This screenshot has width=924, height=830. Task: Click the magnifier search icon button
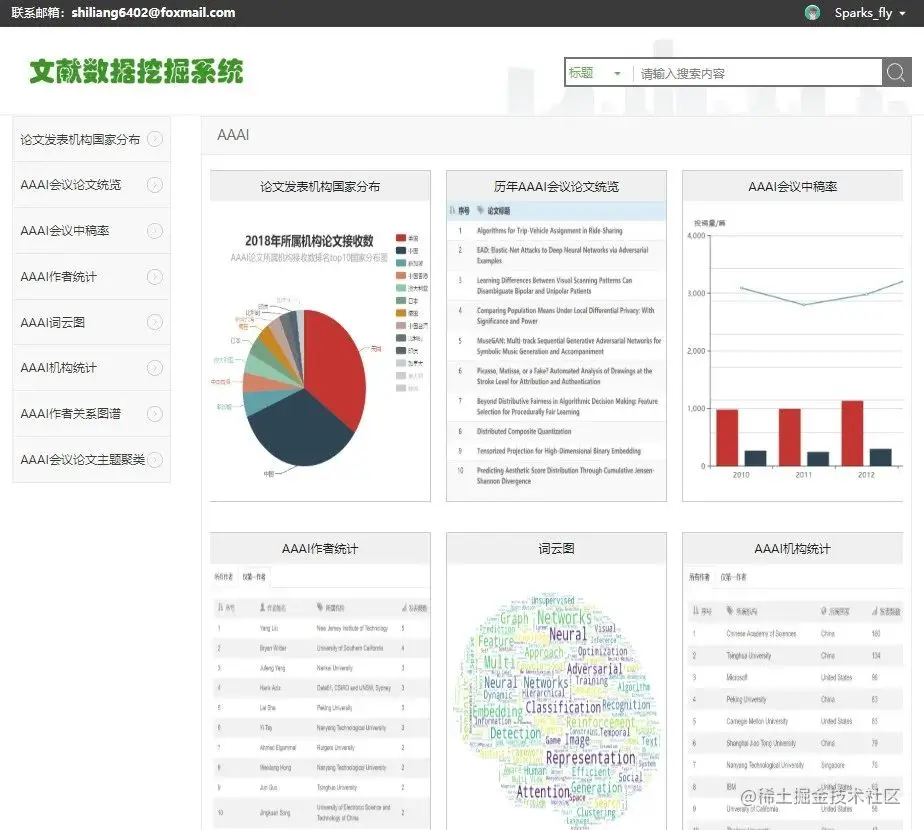pyautogui.click(x=896, y=73)
